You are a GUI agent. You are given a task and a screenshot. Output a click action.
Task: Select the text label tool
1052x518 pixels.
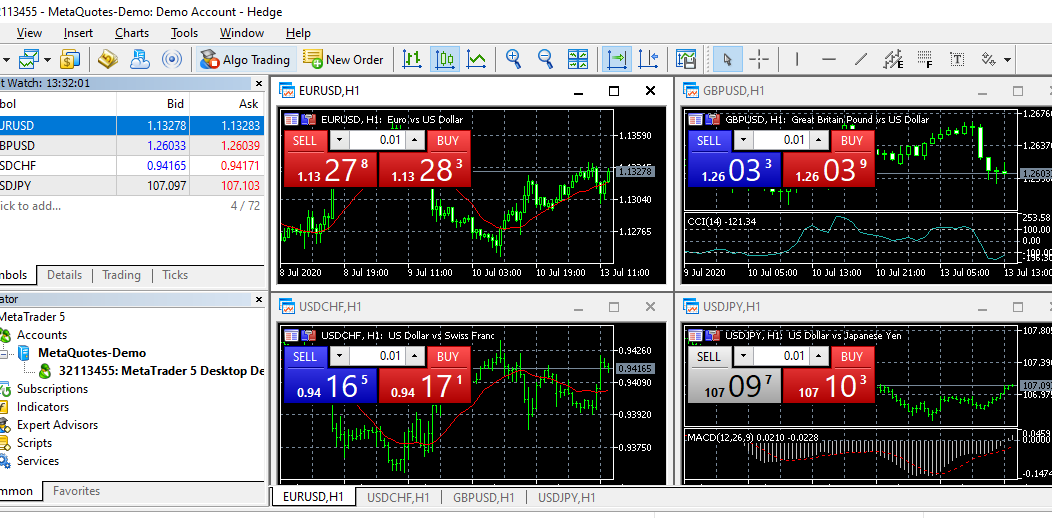pos(957,60)
